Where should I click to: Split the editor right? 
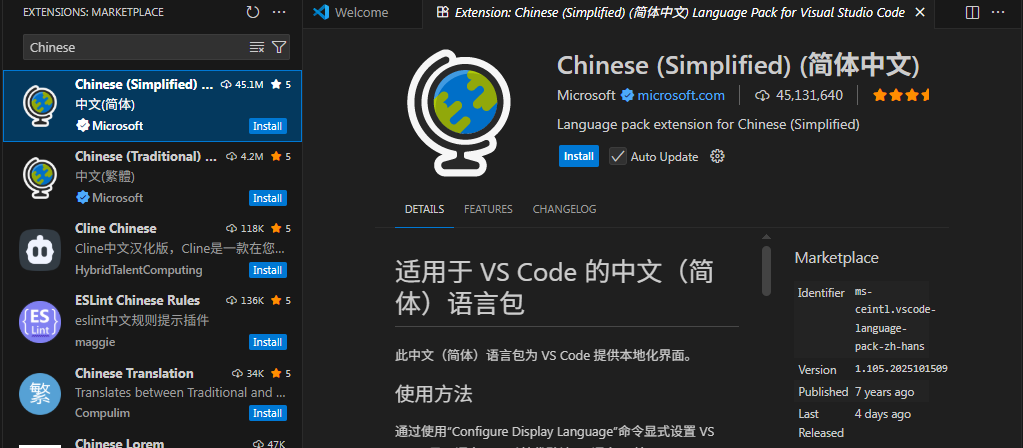click(972, 12)
